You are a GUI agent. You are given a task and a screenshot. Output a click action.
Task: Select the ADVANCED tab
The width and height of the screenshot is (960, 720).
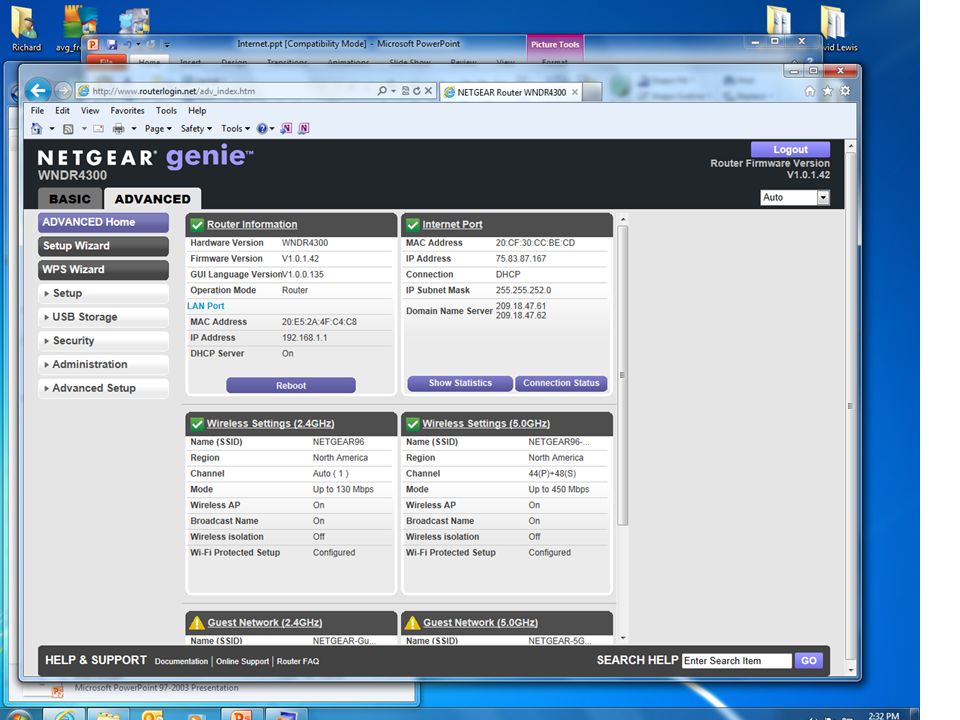152,199
